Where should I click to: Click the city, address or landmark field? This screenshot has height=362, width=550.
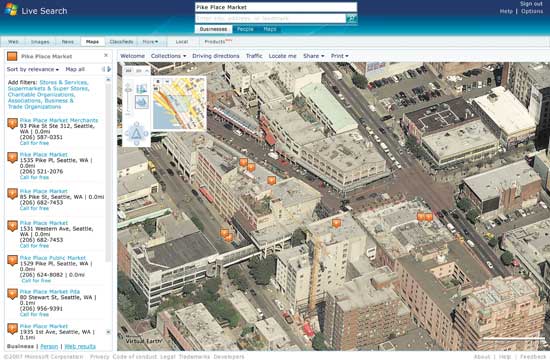click(270, 19)
